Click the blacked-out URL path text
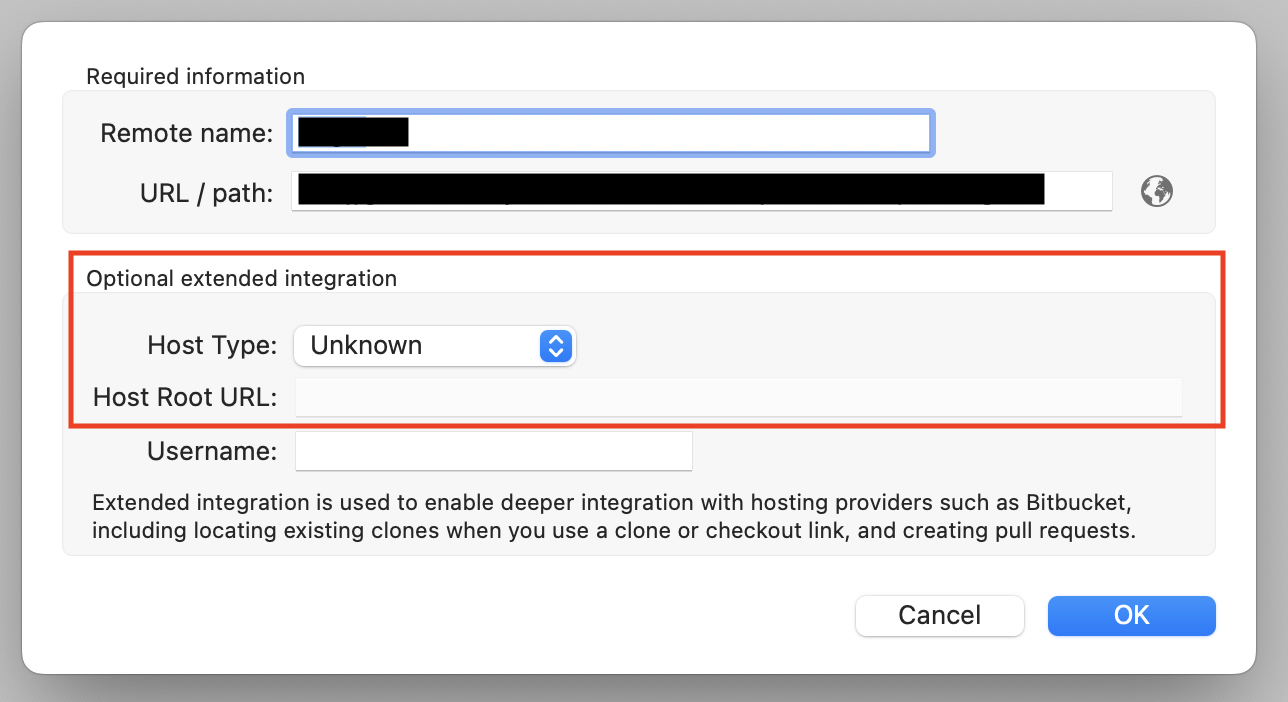The width and height of the screenshot is (1288, 702). tap(670, 189)
